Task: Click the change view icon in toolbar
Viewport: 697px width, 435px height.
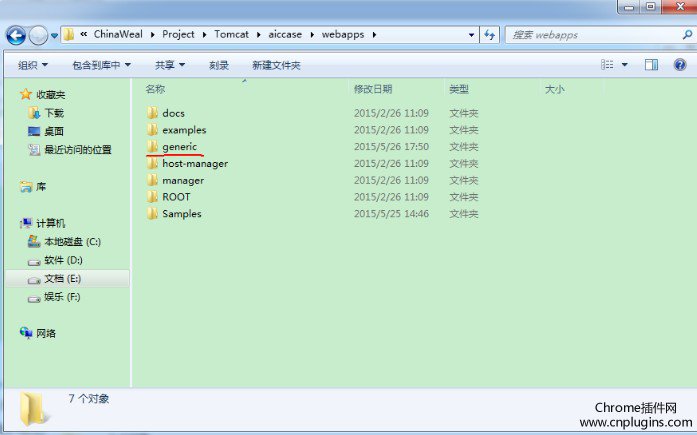Action: (x=607, y=65)
